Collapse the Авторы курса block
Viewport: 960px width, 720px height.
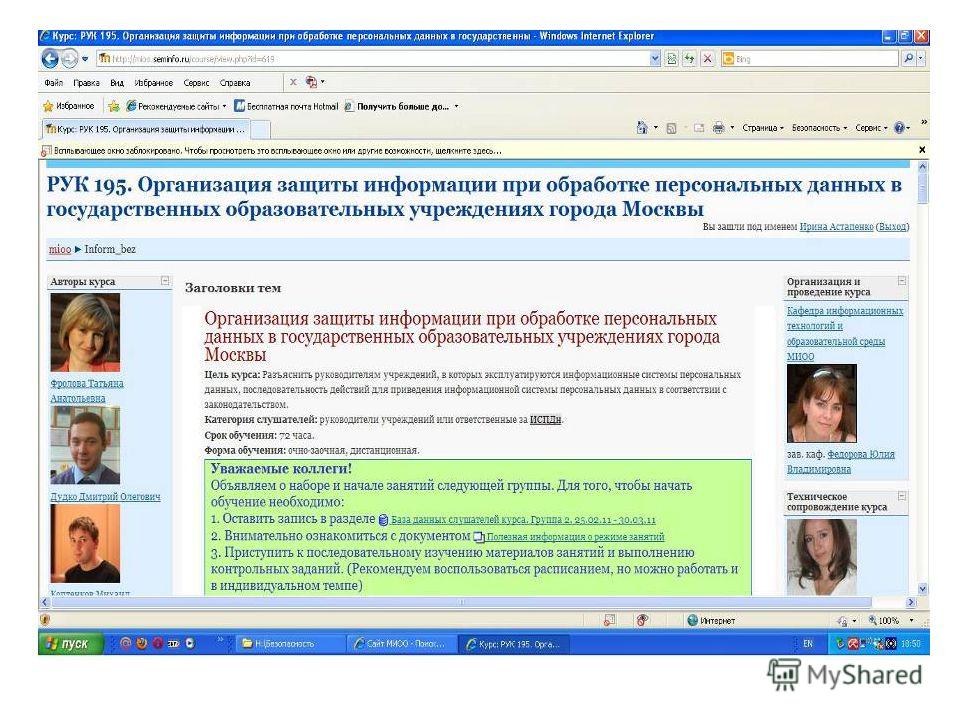[165, 281]
